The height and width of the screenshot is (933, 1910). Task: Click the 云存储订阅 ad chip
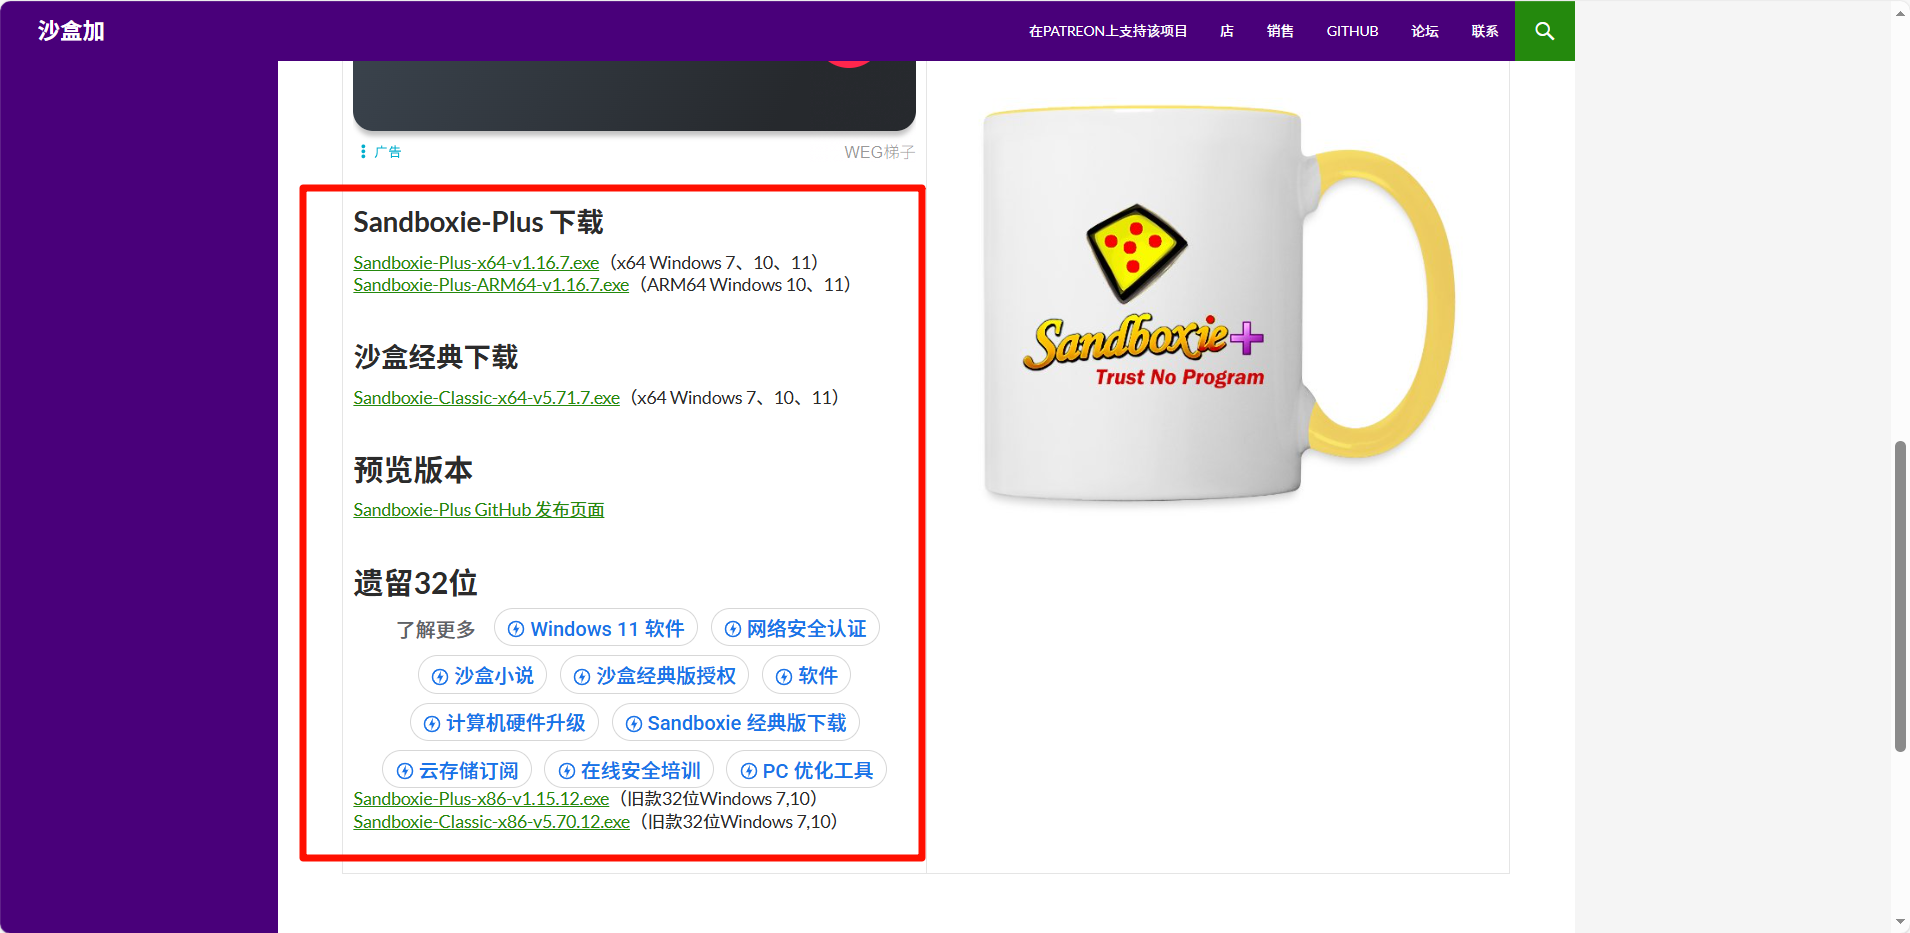(x=458, y=770)
